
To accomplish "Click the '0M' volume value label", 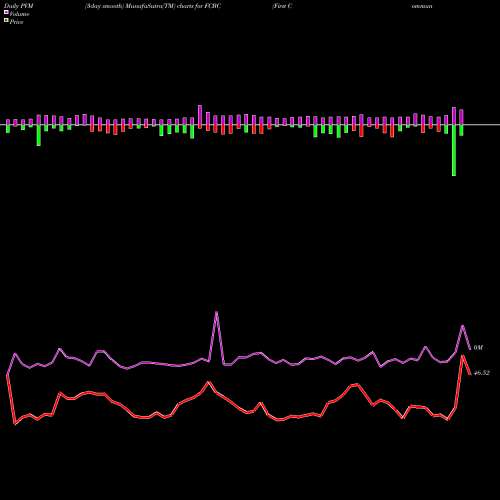I will pos(478,348).
